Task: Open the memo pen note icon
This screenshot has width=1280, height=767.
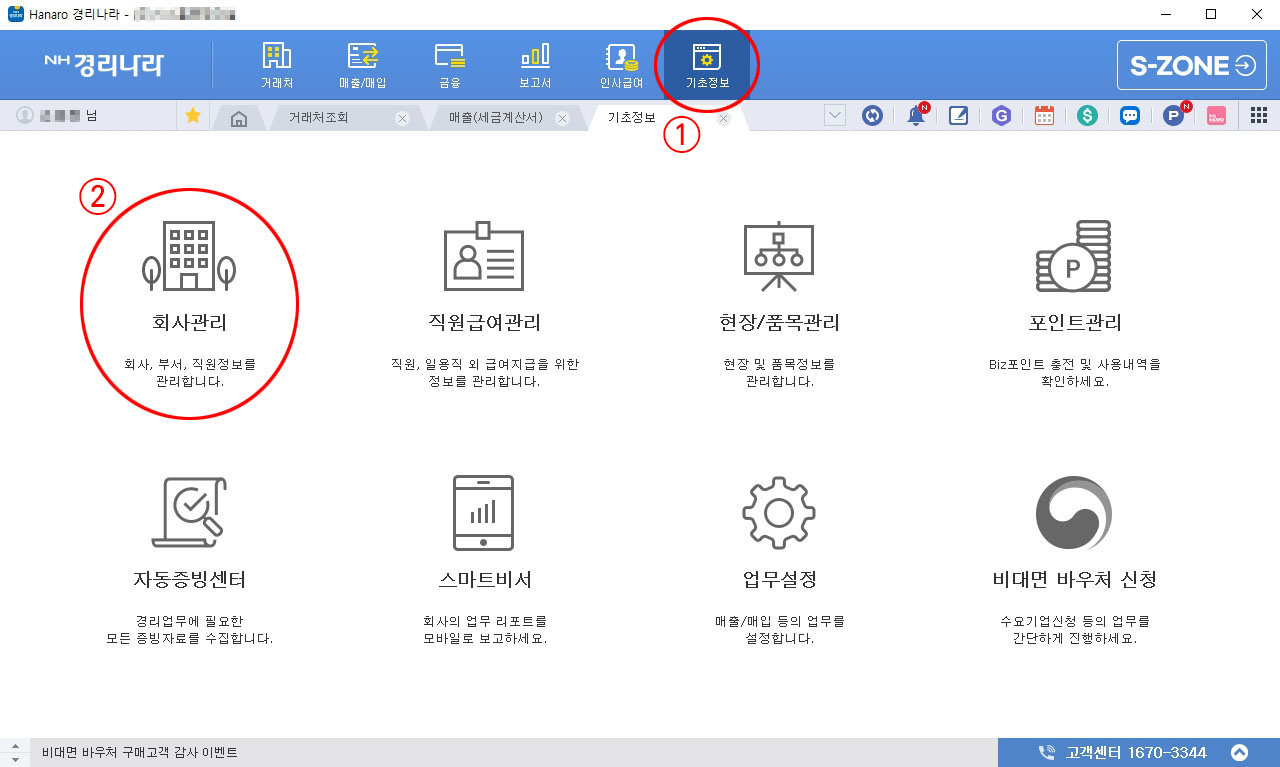Action: tap(958, 116)
